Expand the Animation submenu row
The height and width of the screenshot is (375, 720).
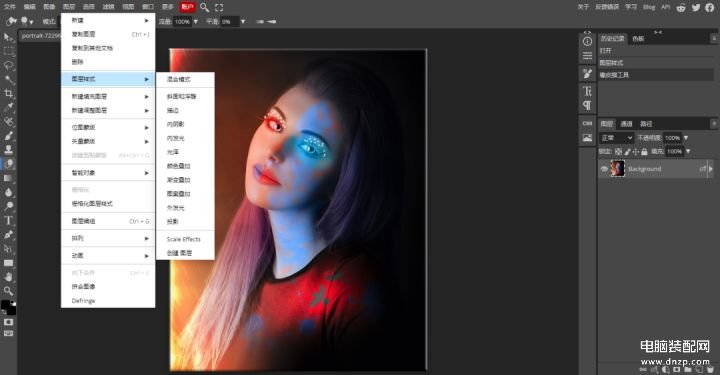pyautogui.click(x=108, y=256)
